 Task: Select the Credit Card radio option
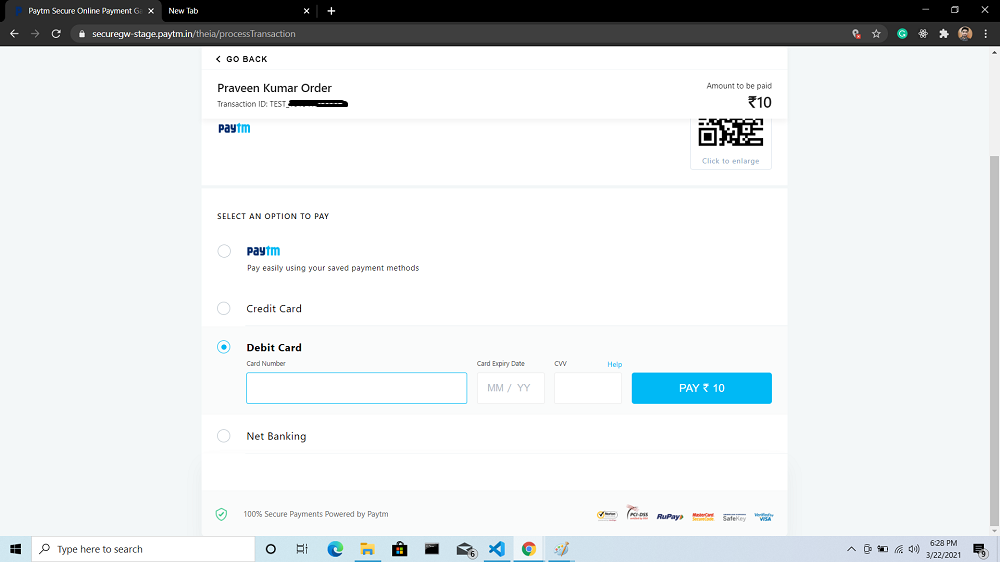(224, 308)
